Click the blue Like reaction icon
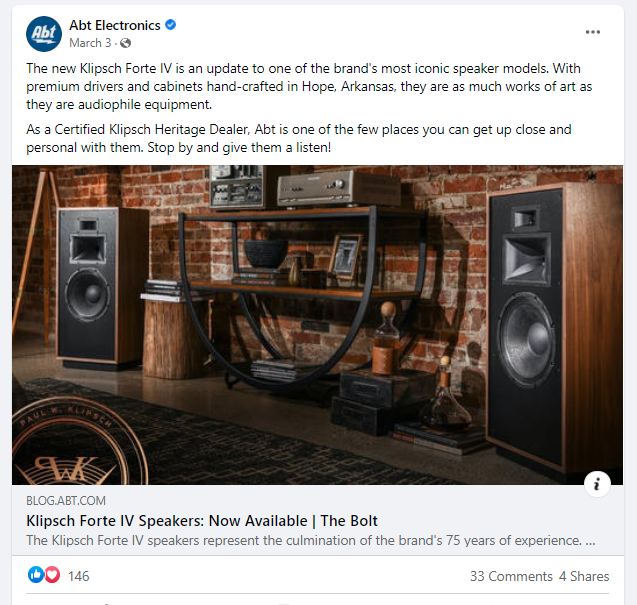637x605 pixels. [x=35, y=575]
